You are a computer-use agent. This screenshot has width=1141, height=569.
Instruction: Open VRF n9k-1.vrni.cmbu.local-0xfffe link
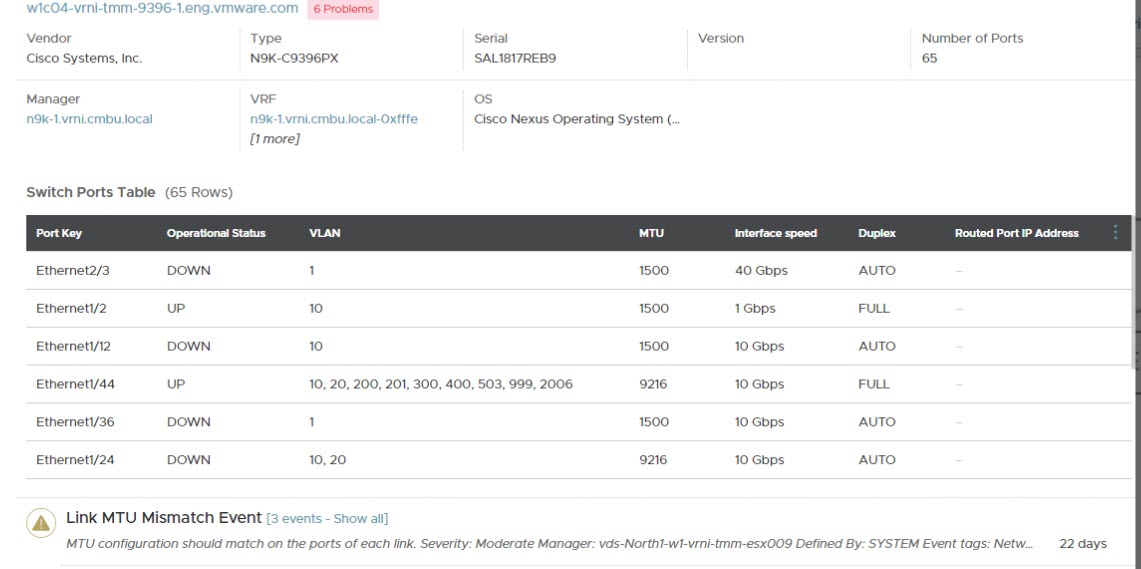click(x=334, y=119)
